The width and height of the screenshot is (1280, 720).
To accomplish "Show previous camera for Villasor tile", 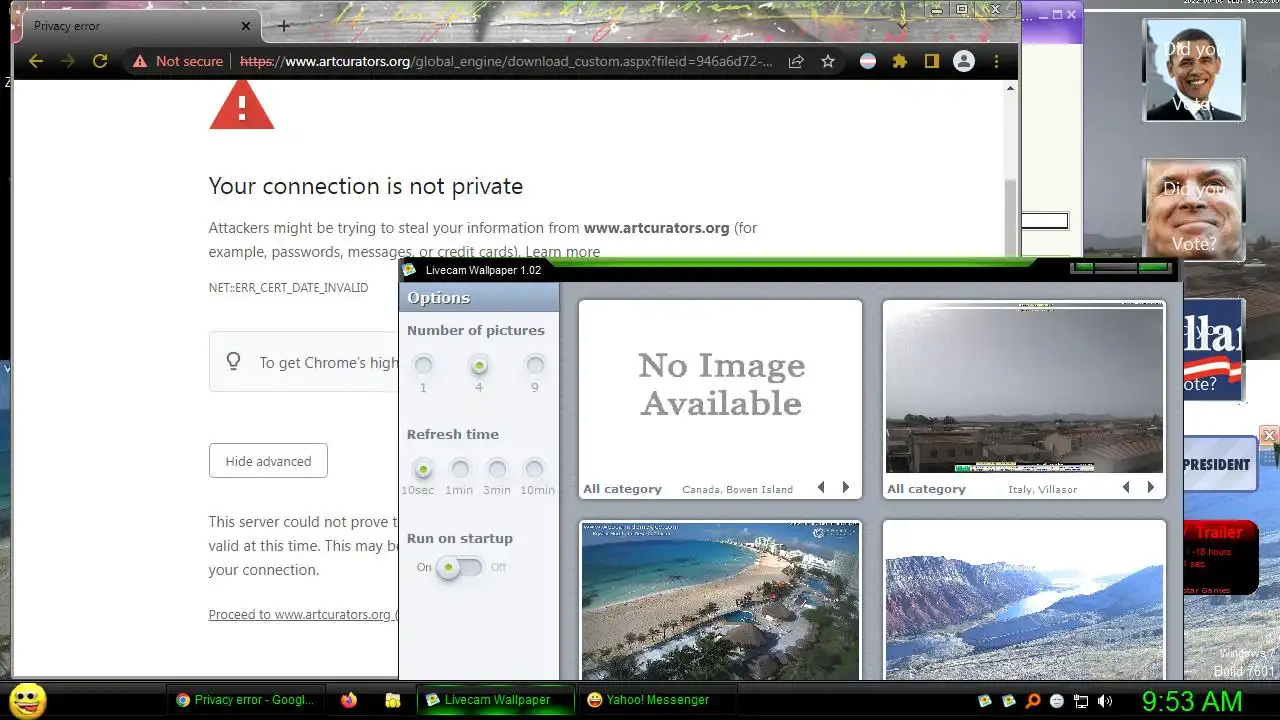I will click(x=1126, y=488).
